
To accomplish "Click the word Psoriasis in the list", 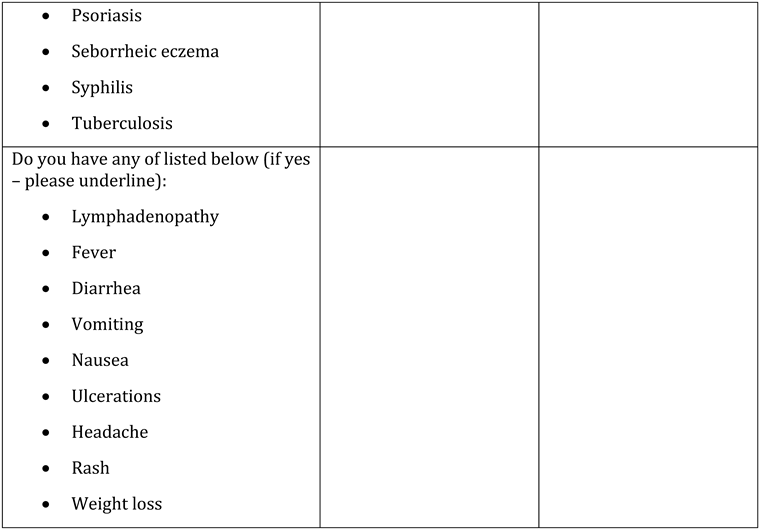I will [x=106, y=16].
